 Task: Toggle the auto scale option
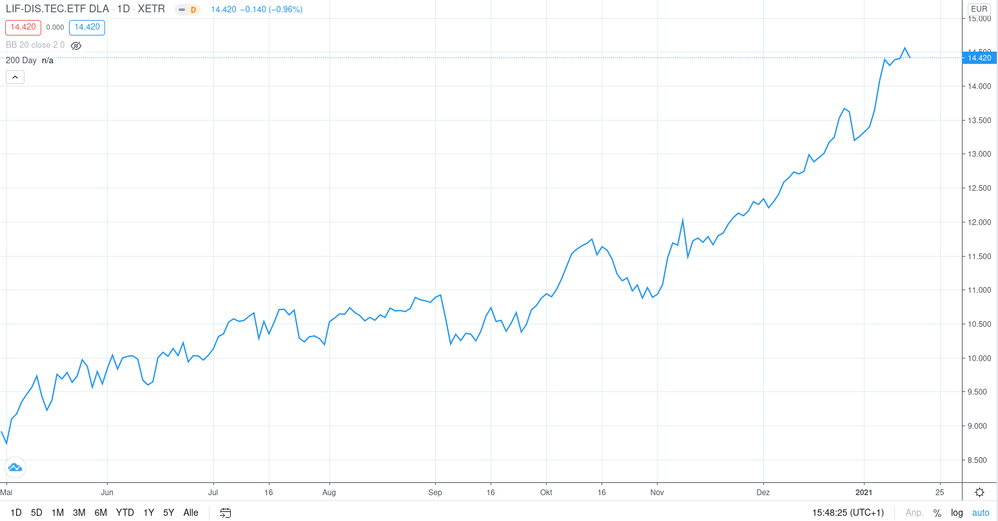tap(980, 513)
